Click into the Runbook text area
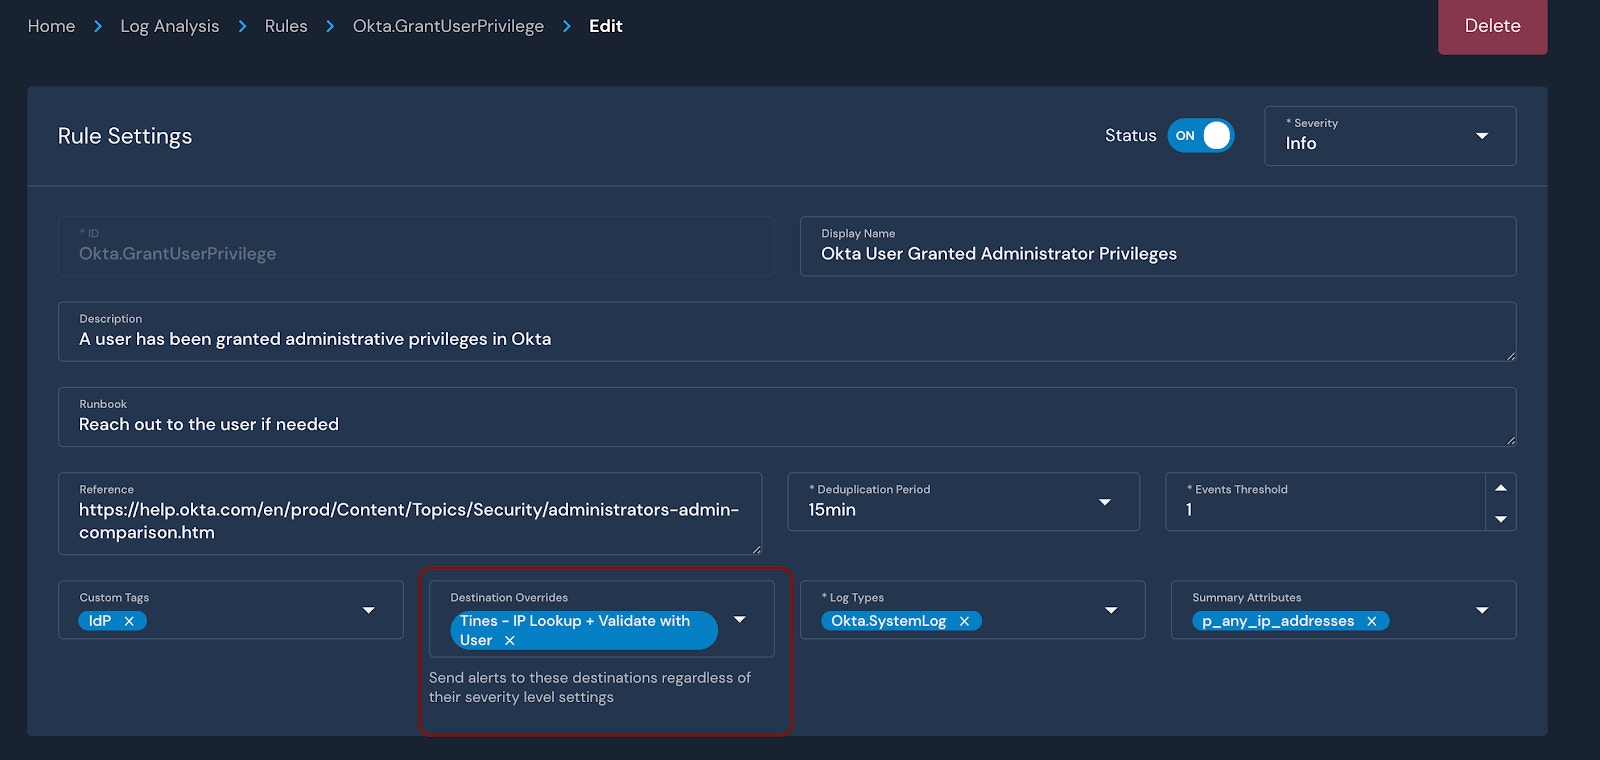The image size is (1600, 760). click(x=787, y=417)
